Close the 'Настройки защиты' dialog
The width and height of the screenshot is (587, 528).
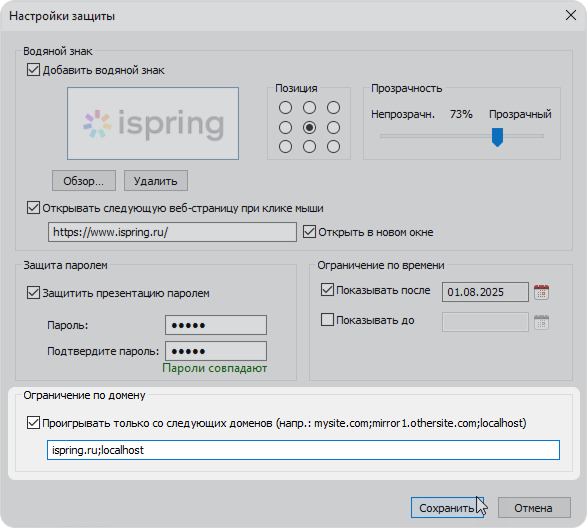click(571, 15)
